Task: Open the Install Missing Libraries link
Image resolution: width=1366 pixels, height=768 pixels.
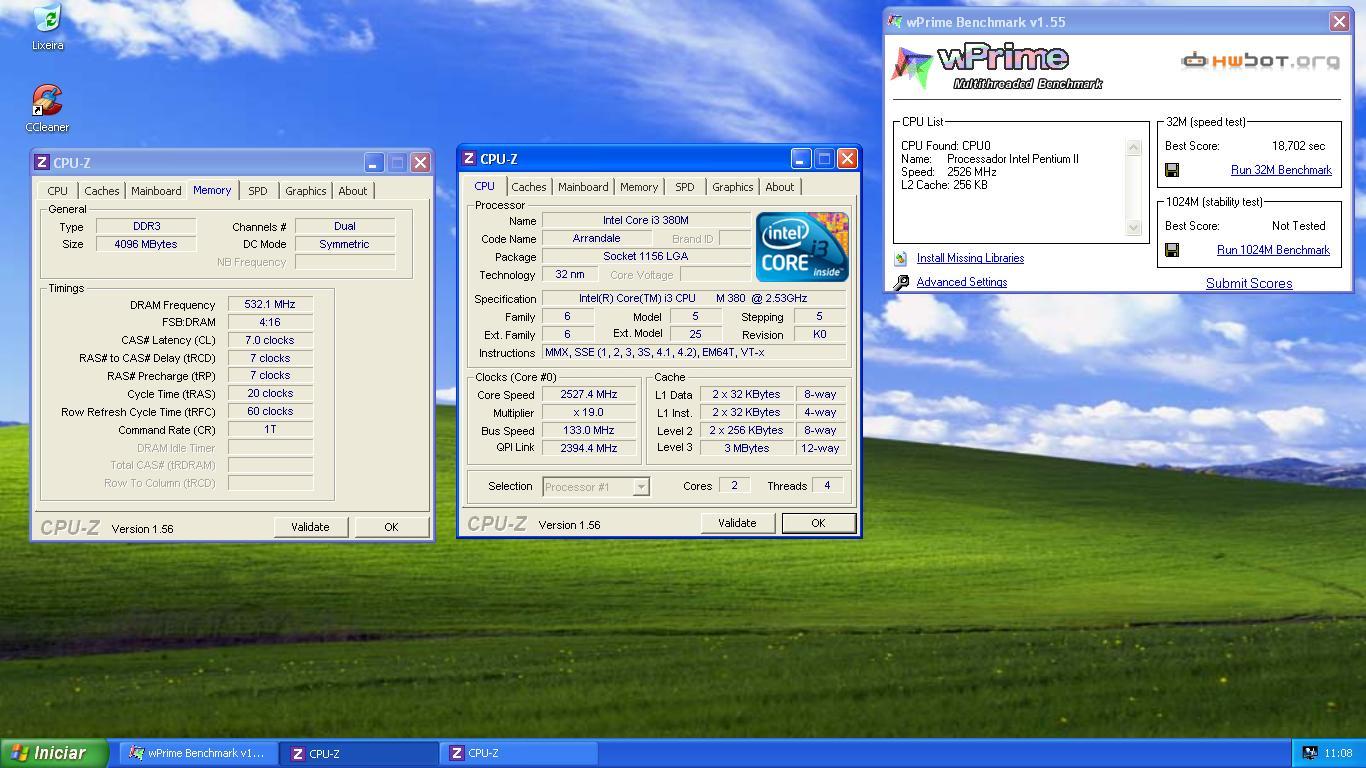Action: point(970,258)
